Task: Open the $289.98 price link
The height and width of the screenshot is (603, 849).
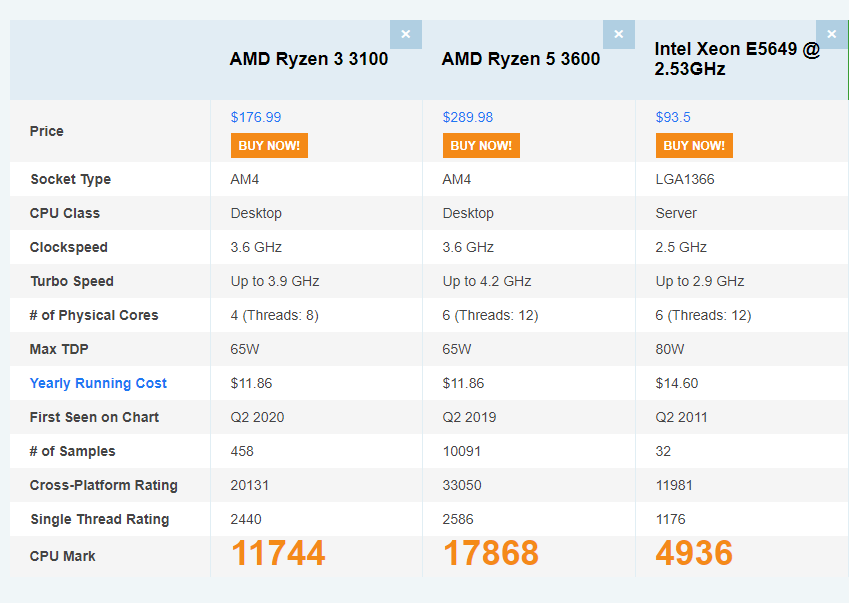Action: click(x=468, y=117)
